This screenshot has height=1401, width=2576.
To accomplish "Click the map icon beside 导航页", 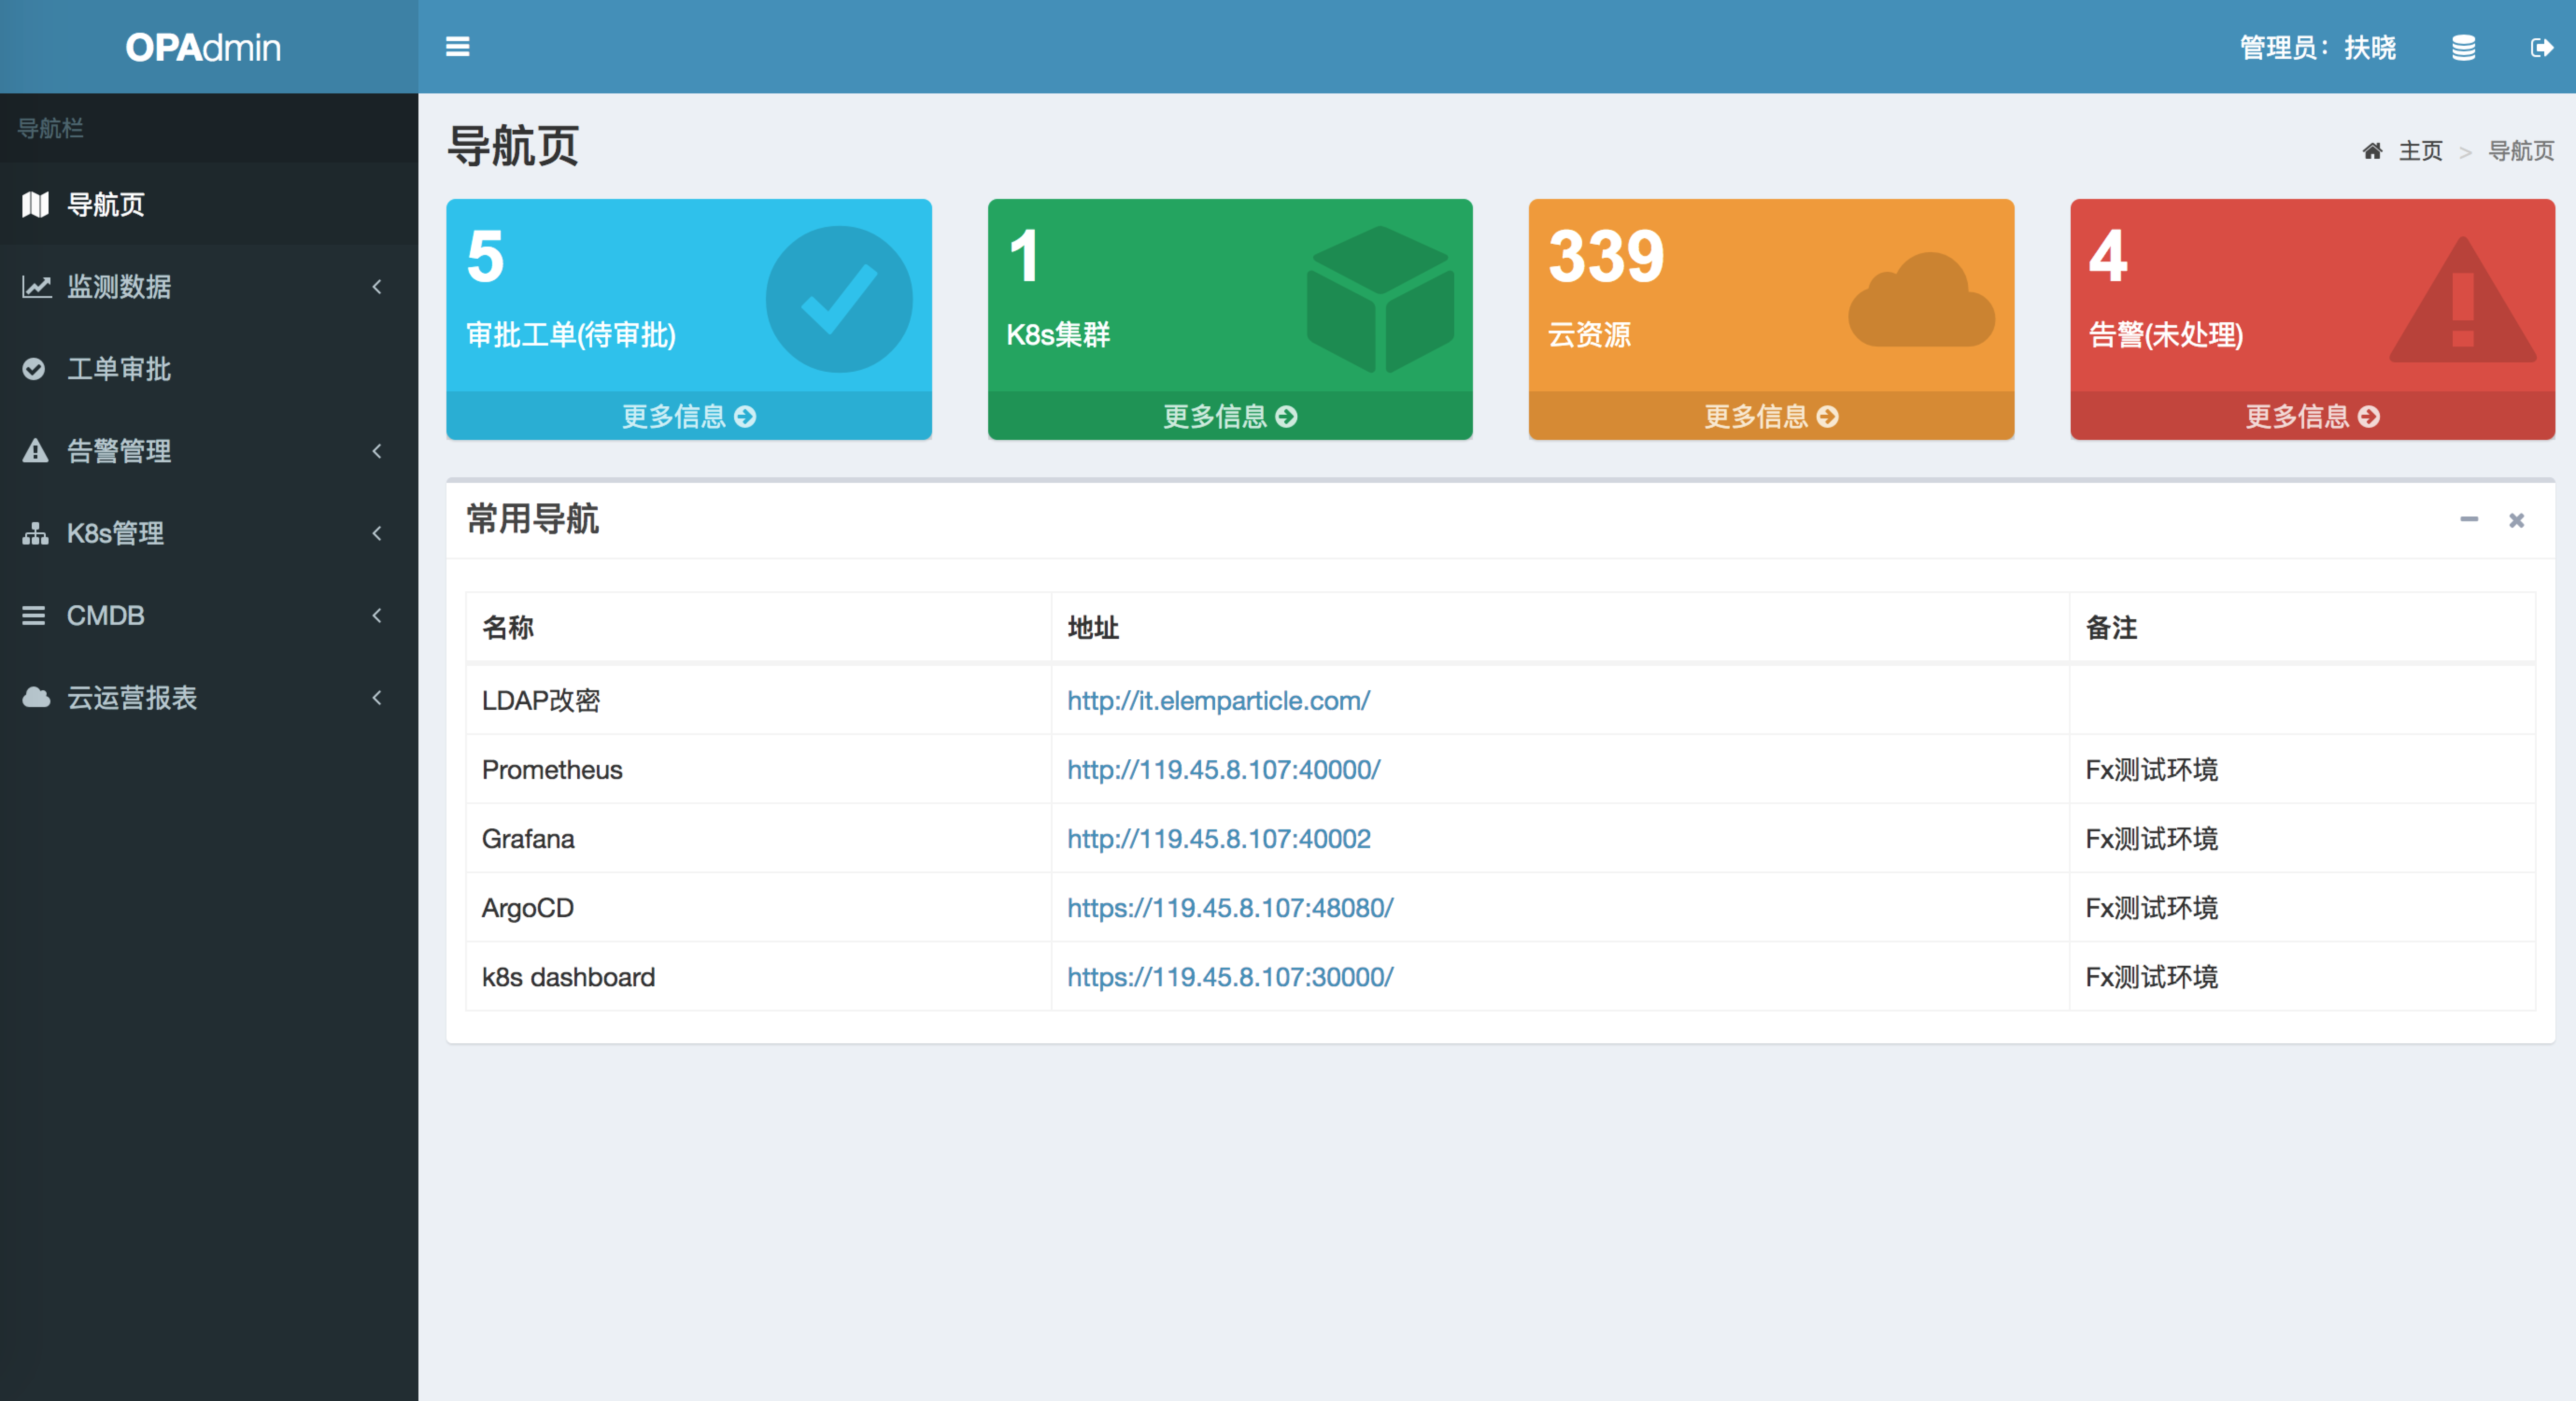I will coord(35,204).
